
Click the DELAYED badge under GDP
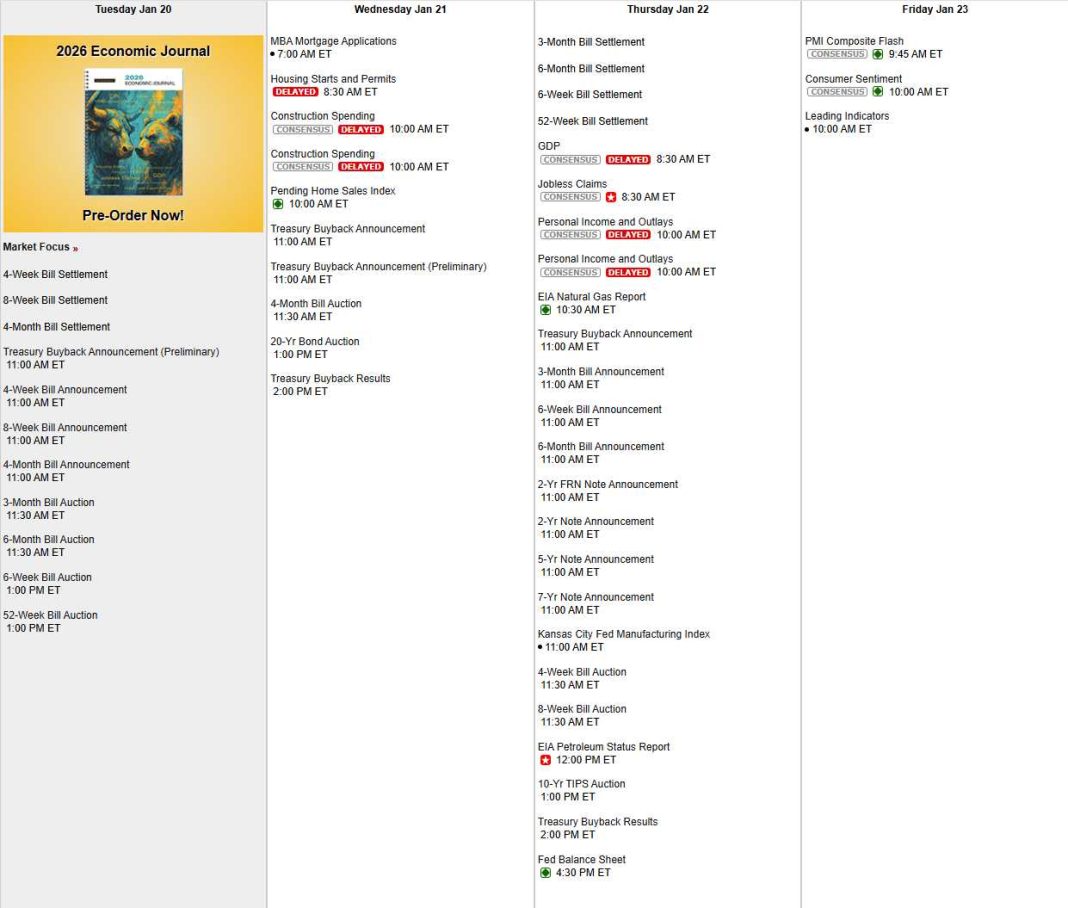tap(628, 160)
